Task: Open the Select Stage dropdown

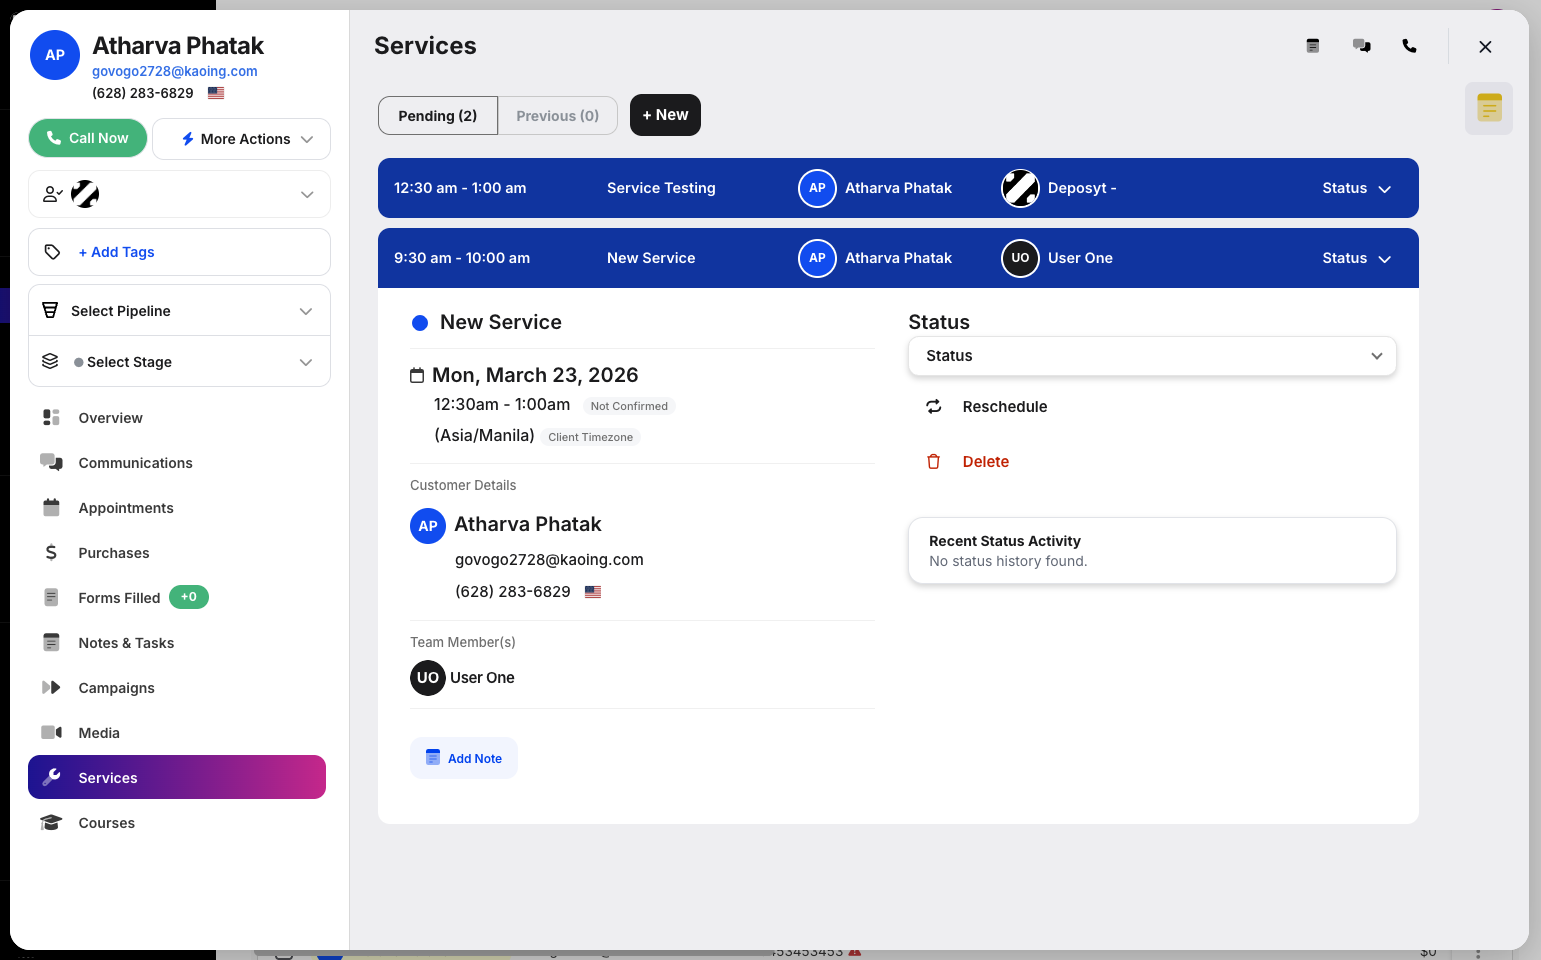Action: (179, 362)
